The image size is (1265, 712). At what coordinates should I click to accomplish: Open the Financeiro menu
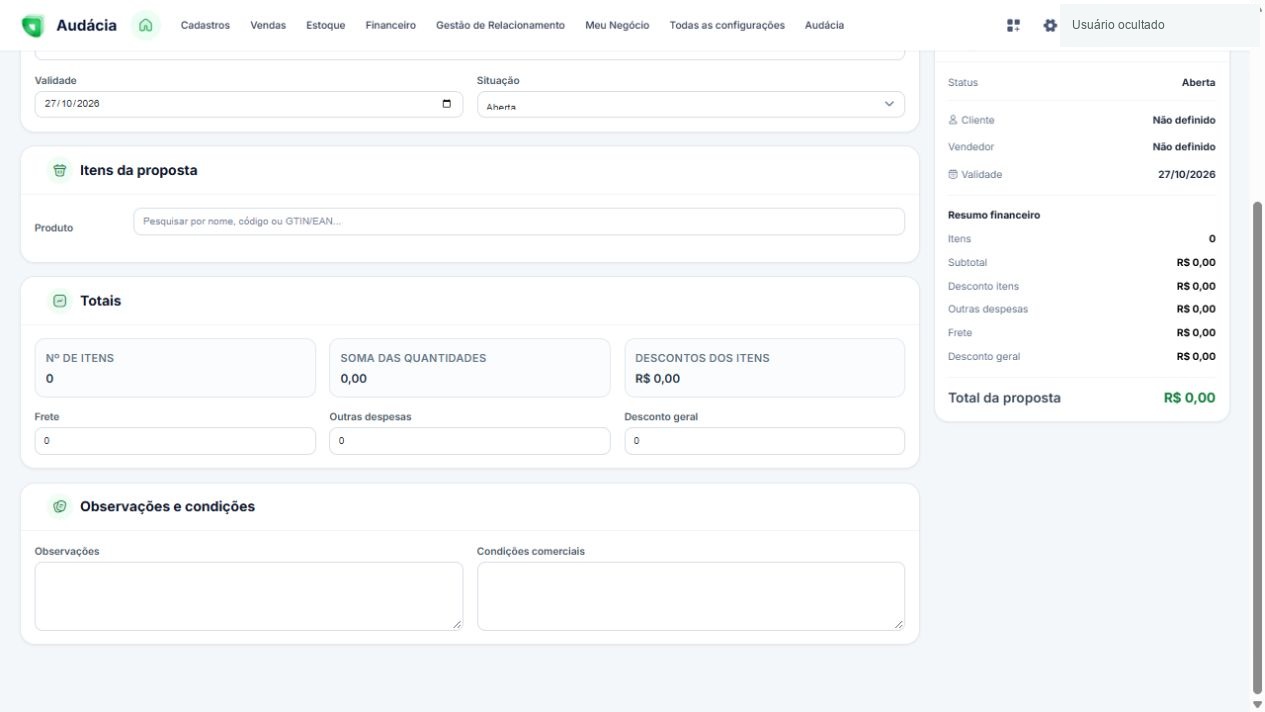[391, 25]
